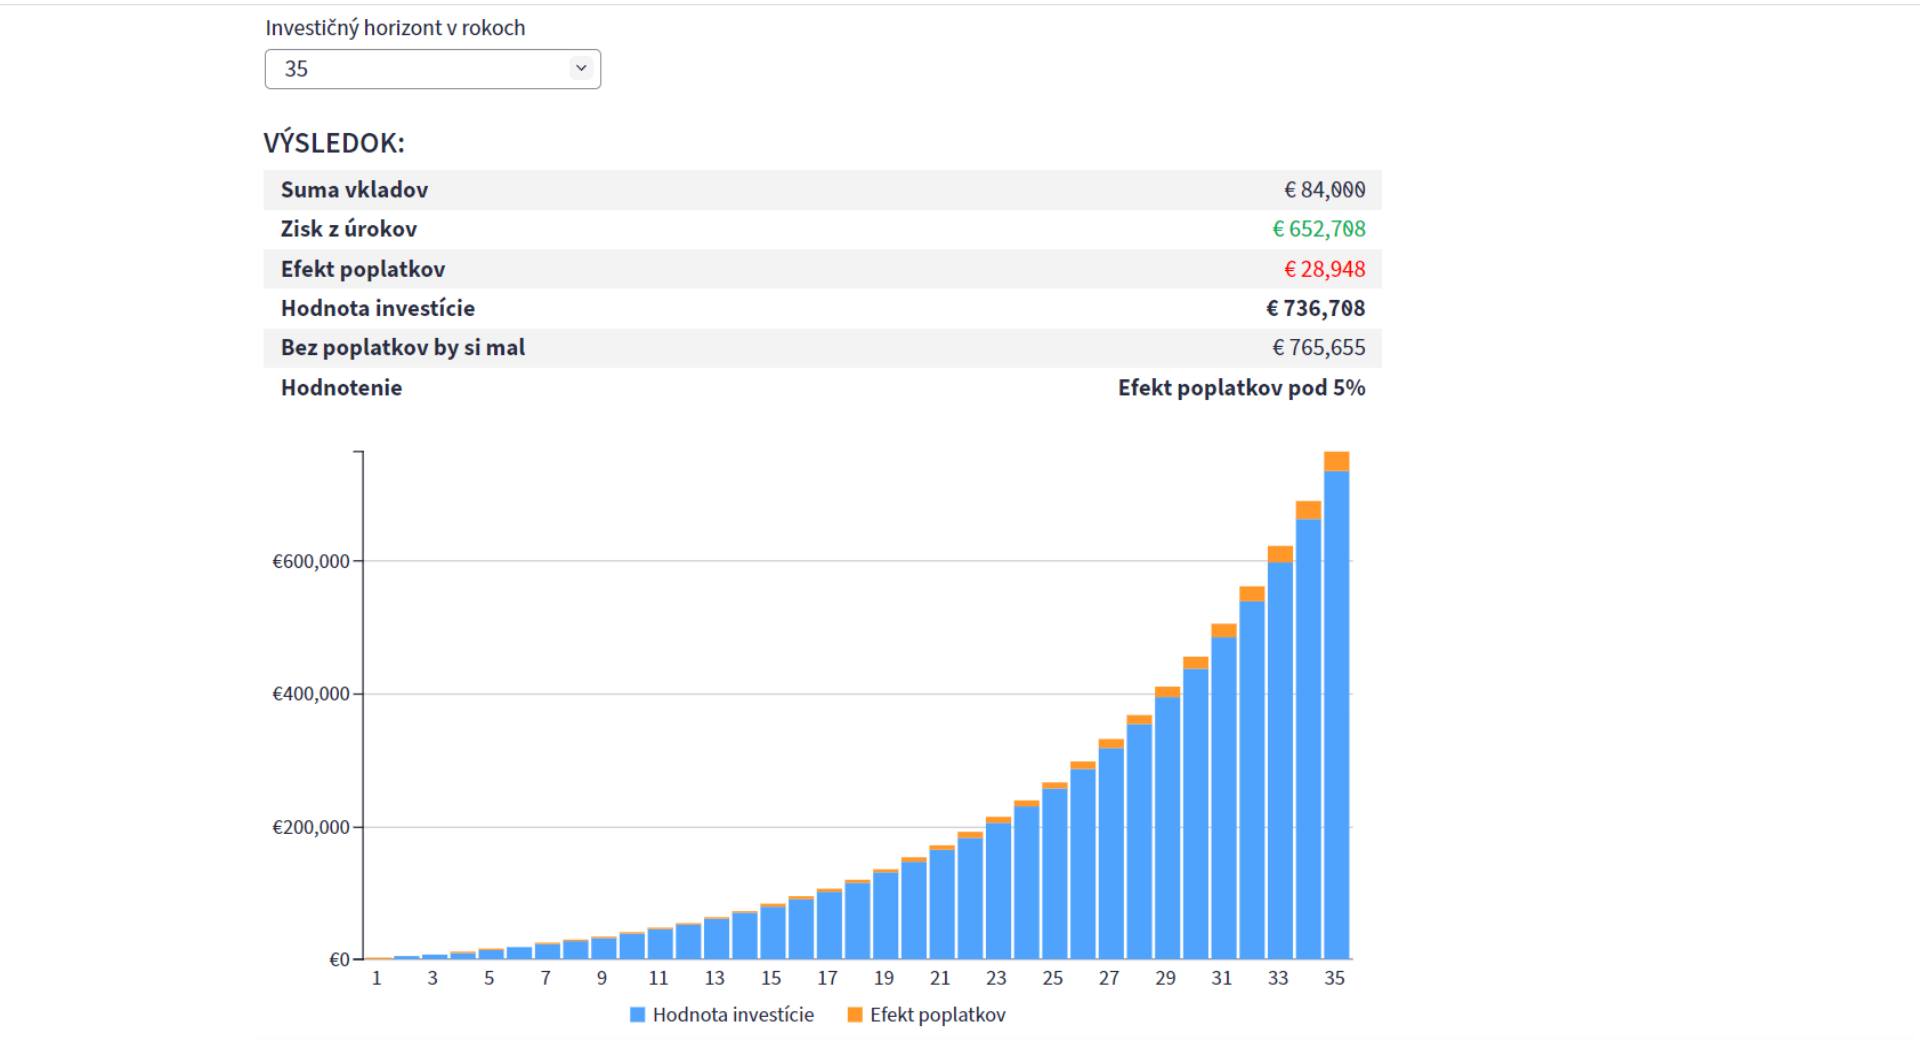Image resolution: width=1920 pixels, height=1040 pixels.
Task: Click the orange segment atop the year 31 bar
Action: [x=1224, y=631]
